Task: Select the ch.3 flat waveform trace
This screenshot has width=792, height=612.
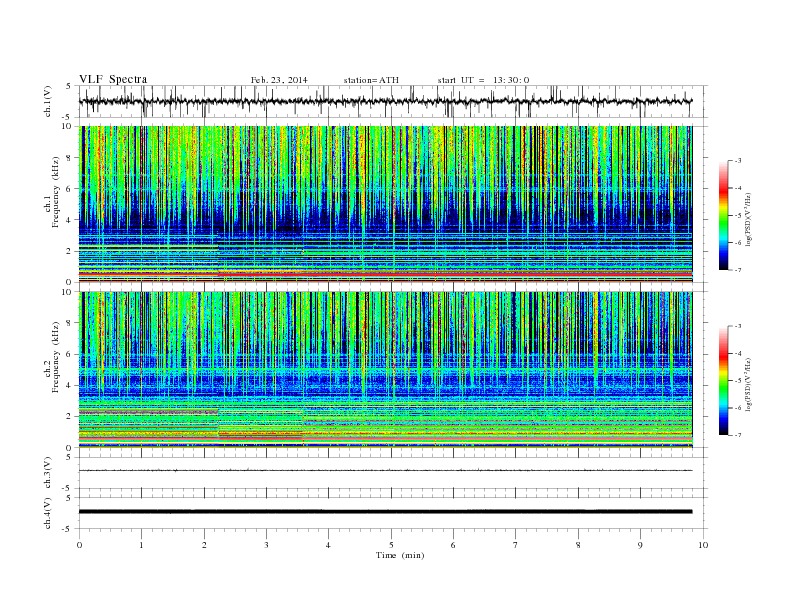Action: click(x=385, y=471)
